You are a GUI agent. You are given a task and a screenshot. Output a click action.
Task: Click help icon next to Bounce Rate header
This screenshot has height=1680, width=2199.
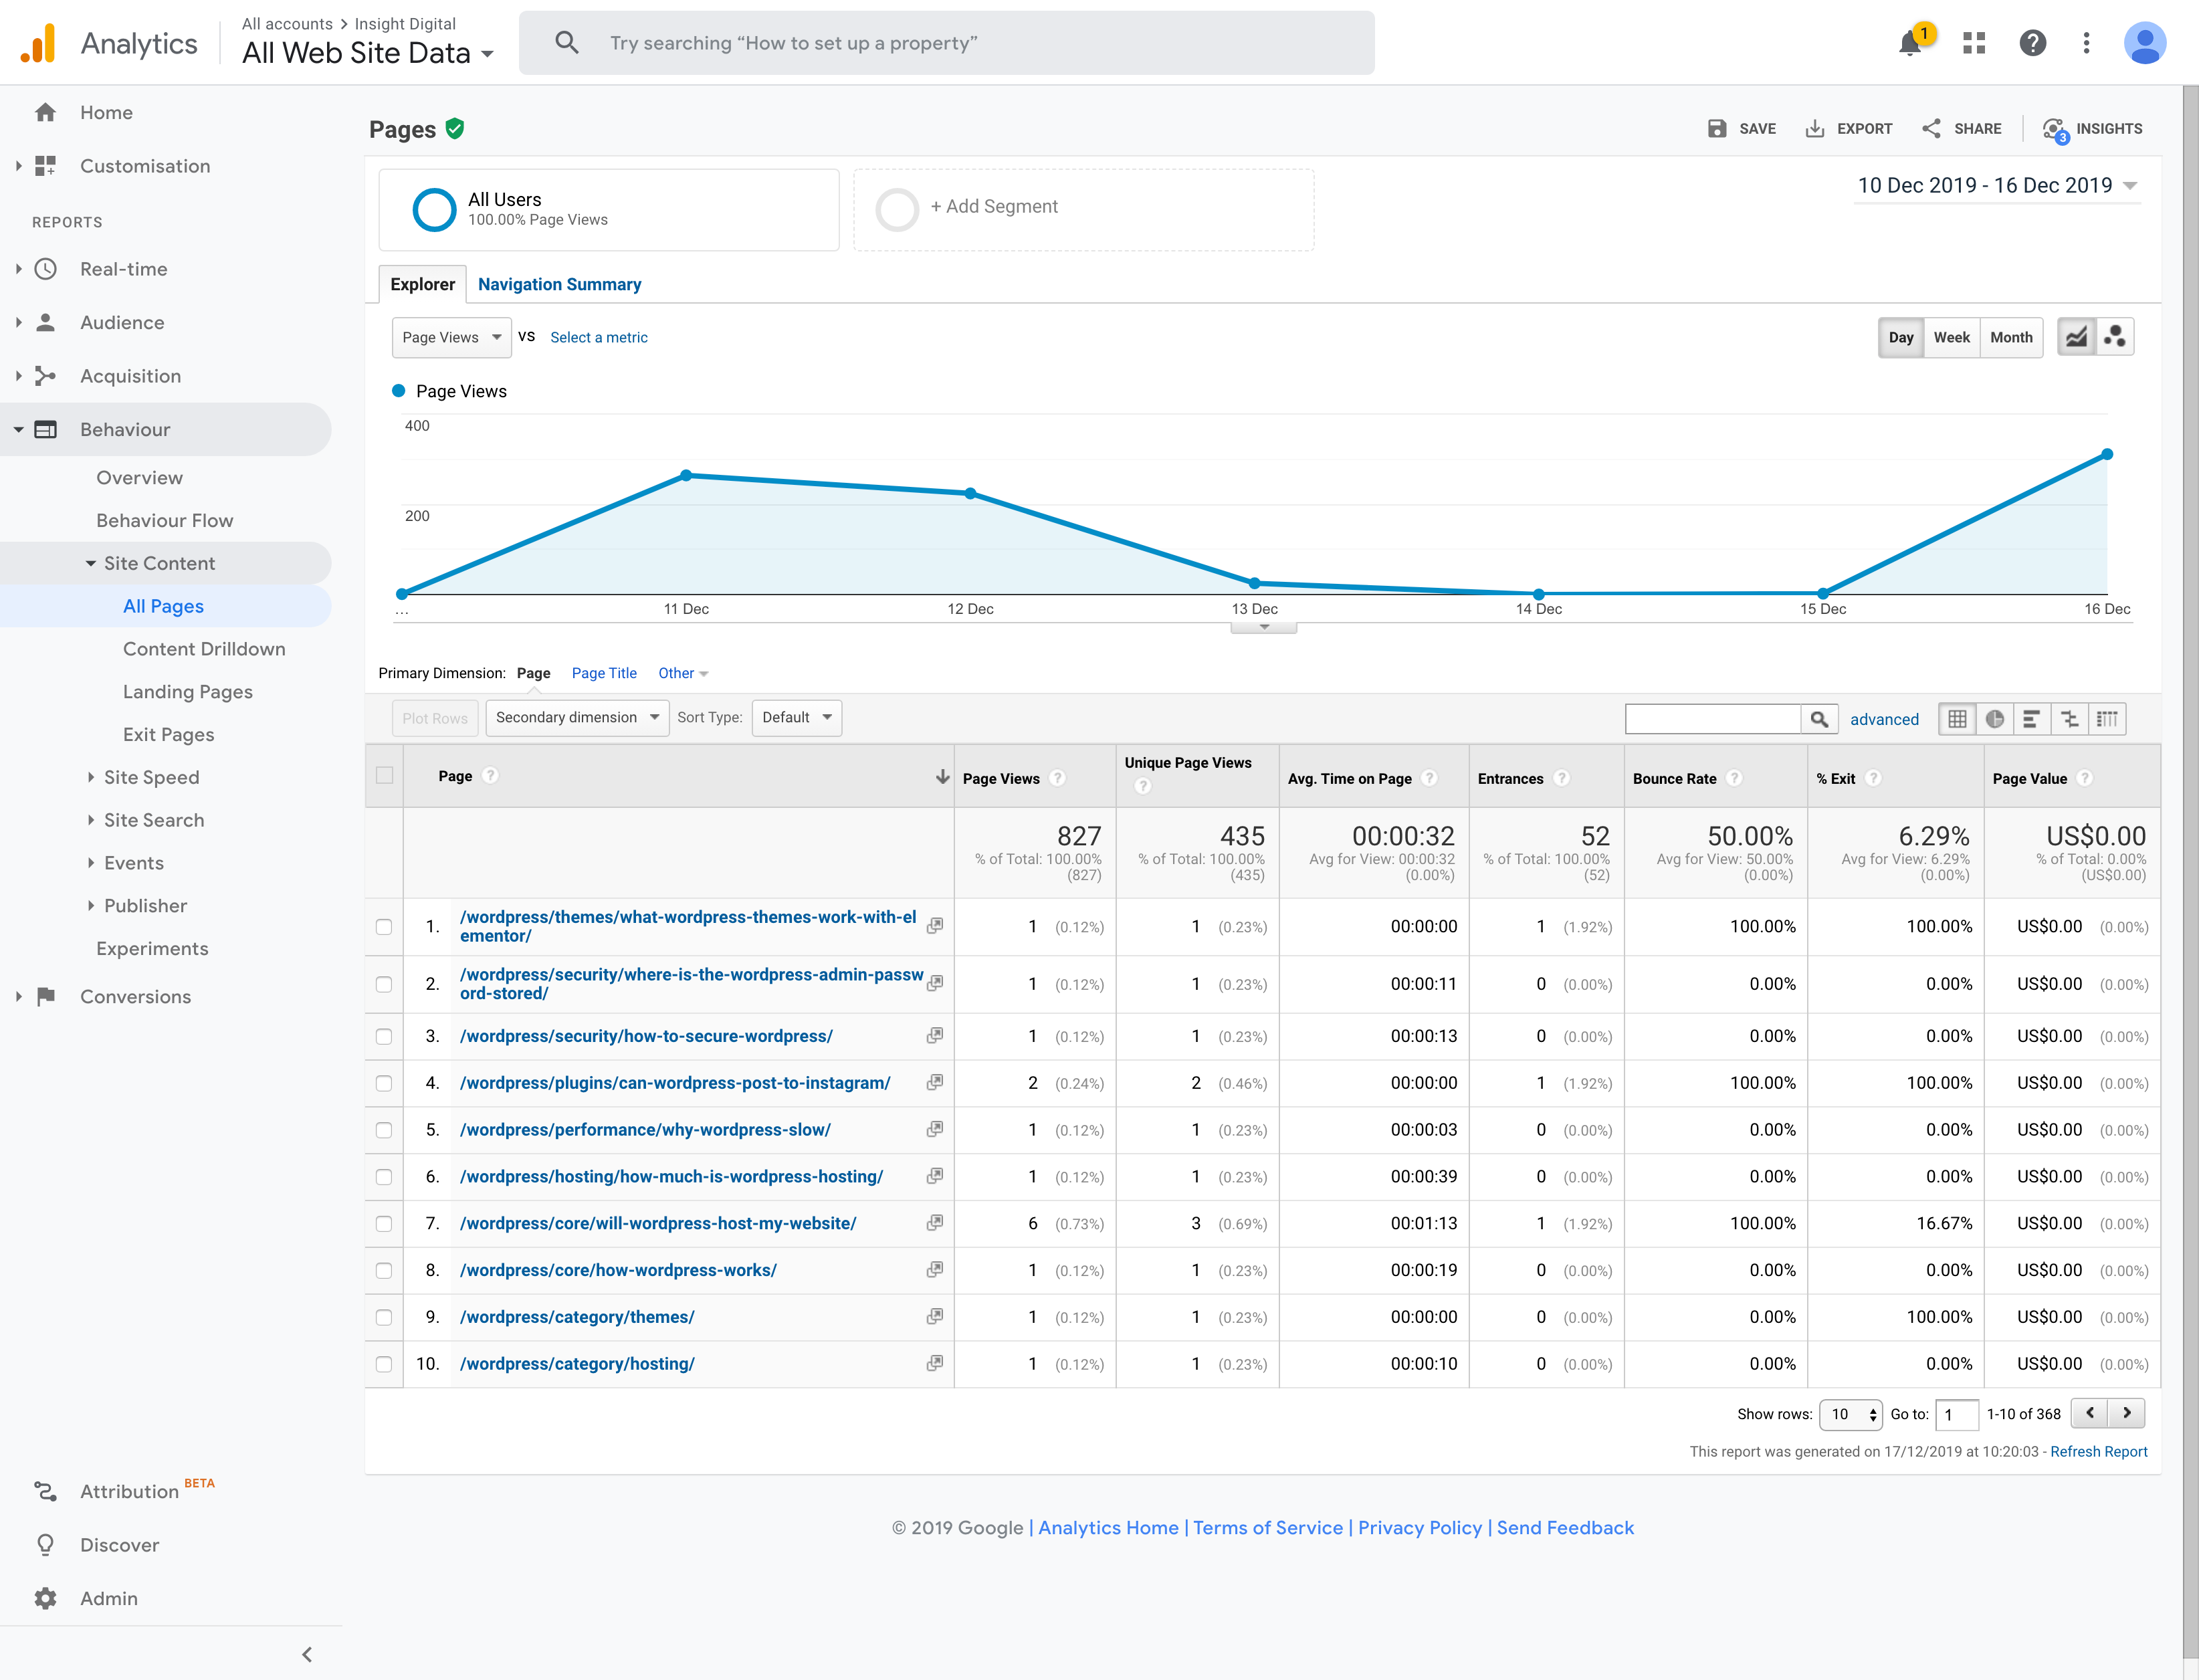1735,778
